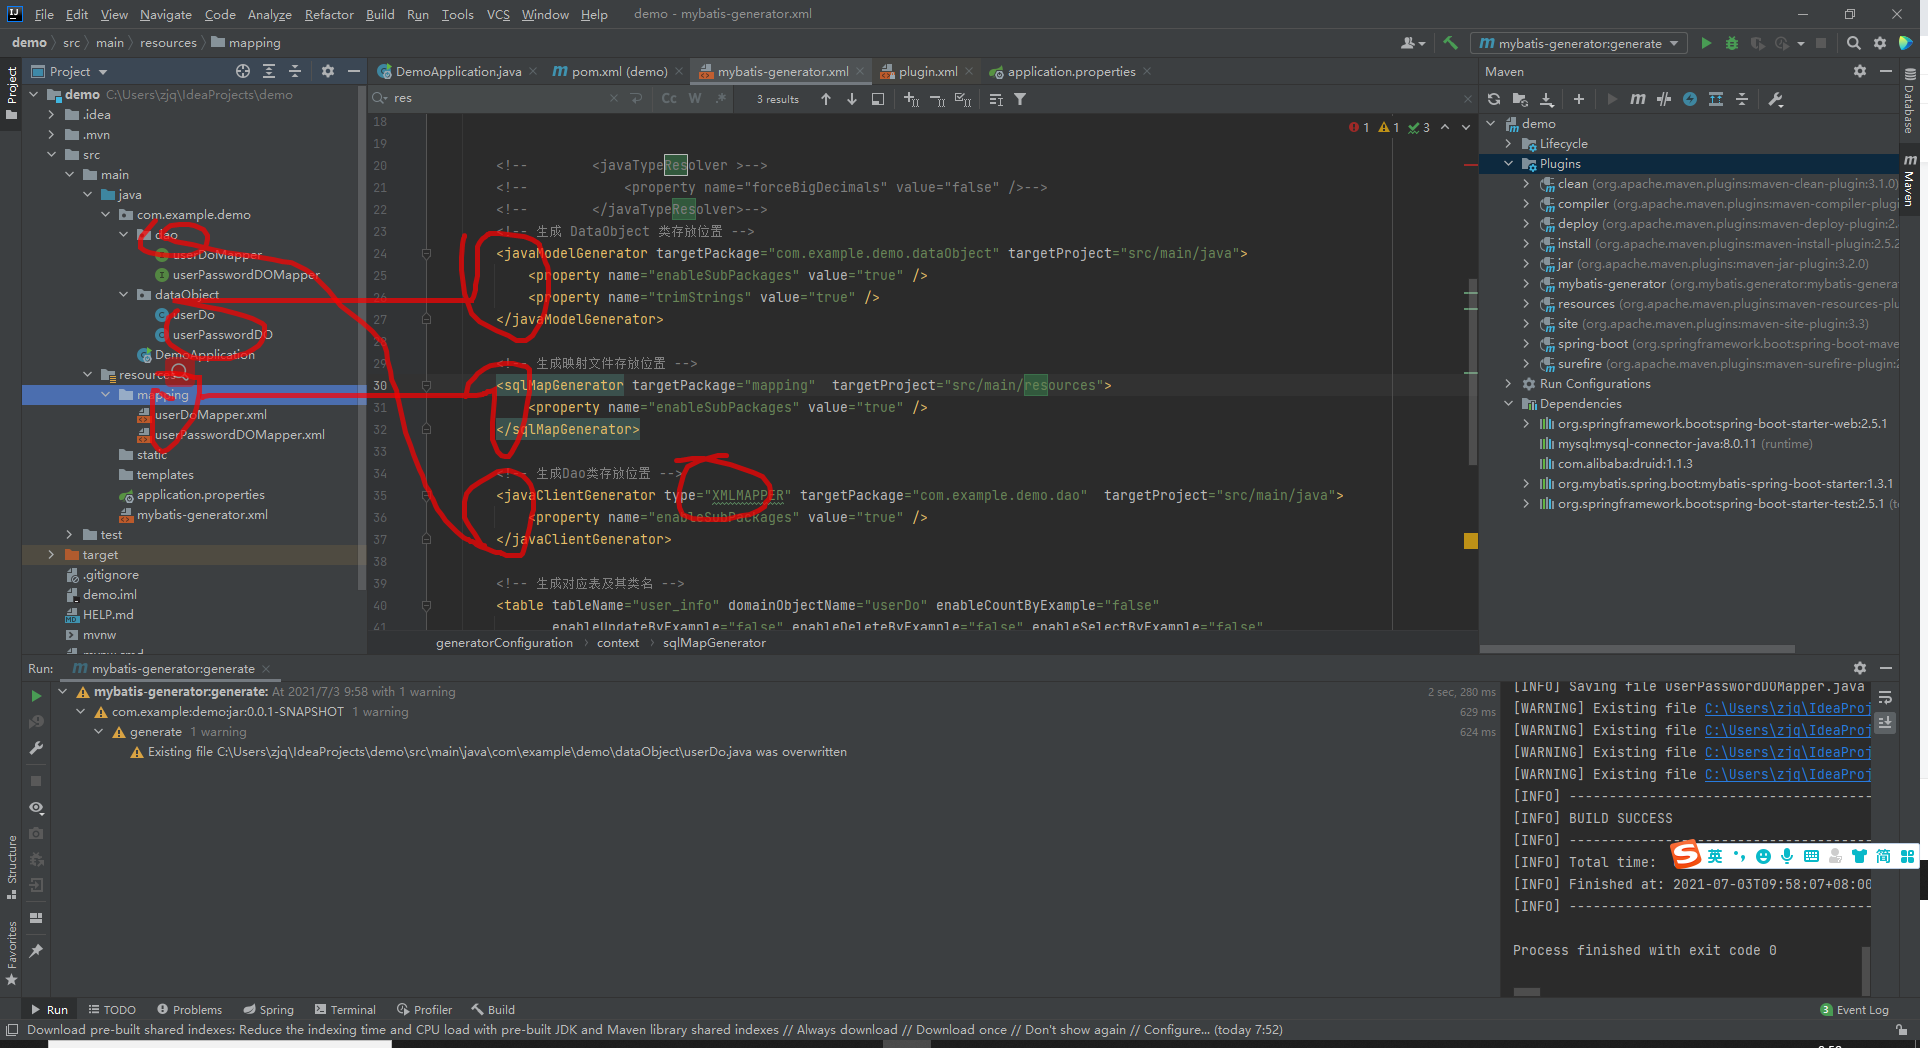Expand Run Configurations node in Maven
Screen dimensions: 1928x1048
point(1509,383)
